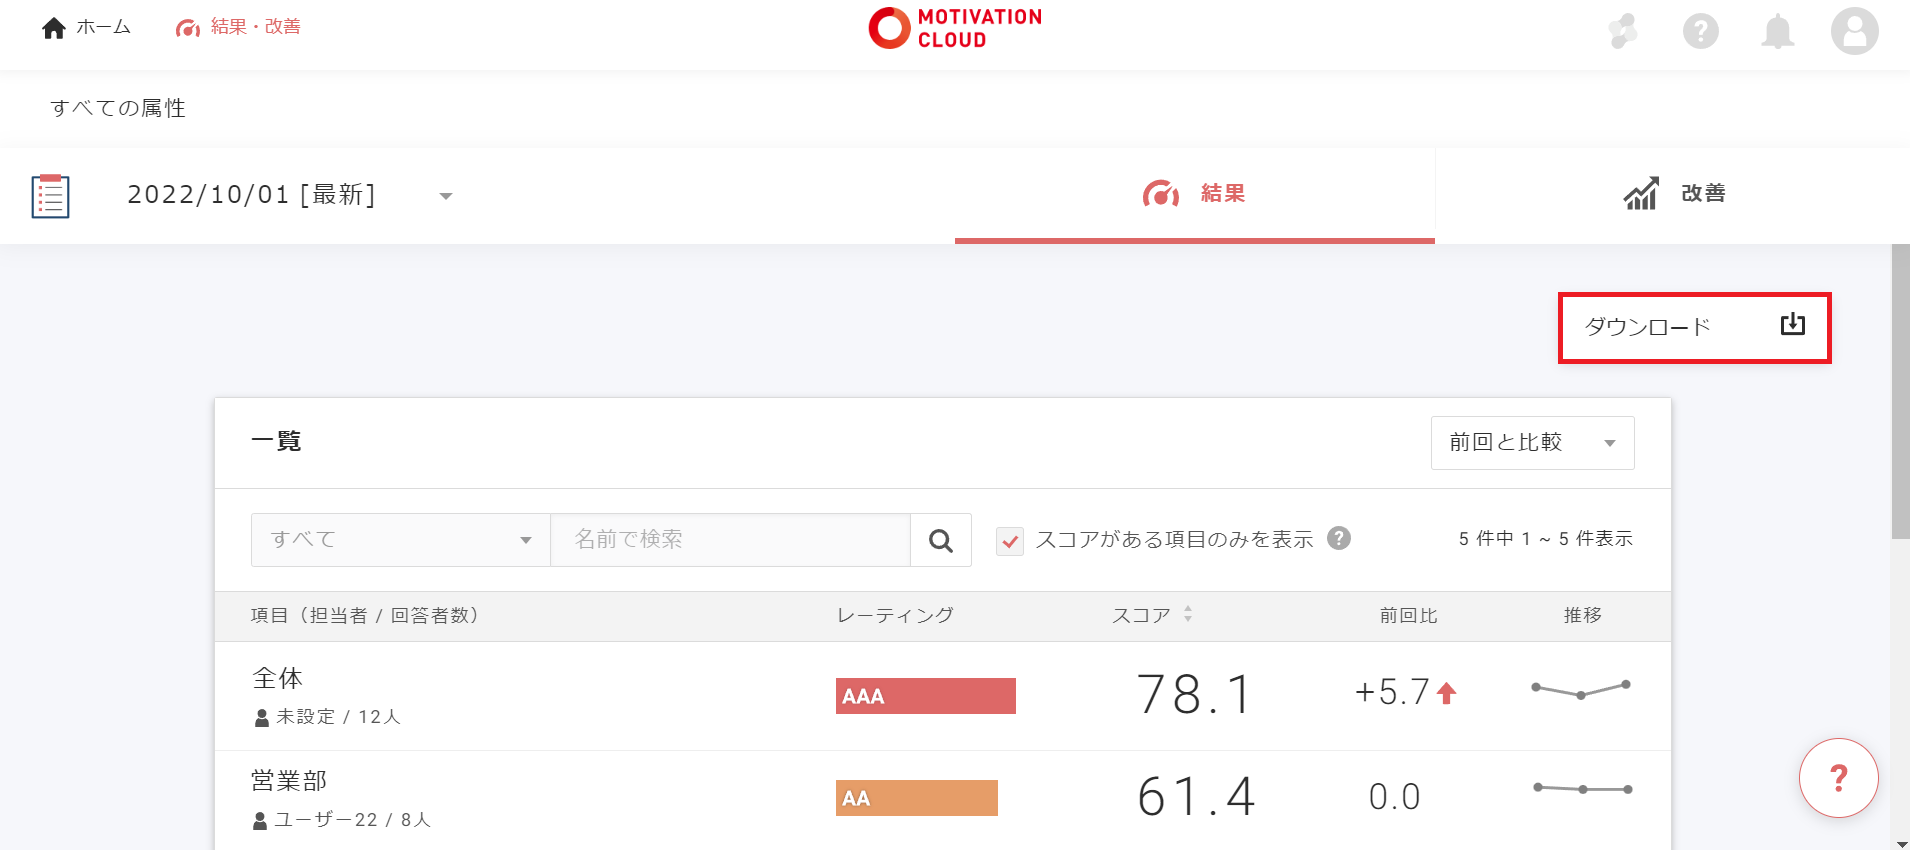Switch to the 改善 tab
The height and width of the screenshot is (850, 1910).
coord(1674,194)
